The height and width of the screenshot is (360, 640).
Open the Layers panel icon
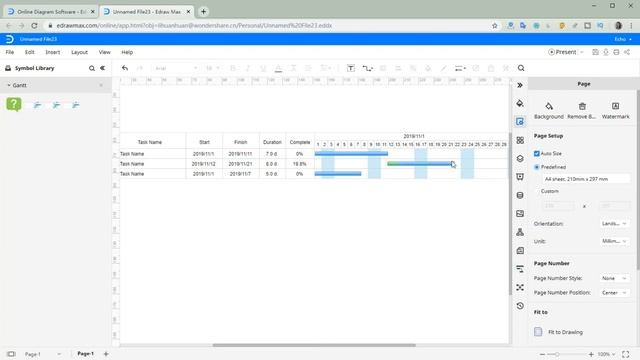520,158
